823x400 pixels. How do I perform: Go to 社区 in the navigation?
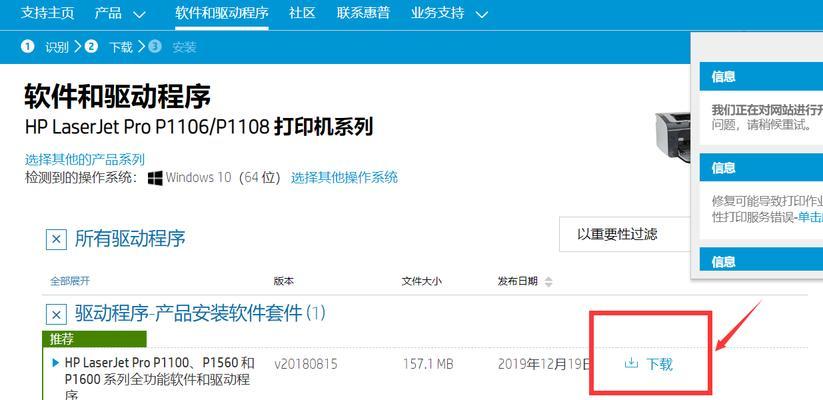tap(302, 13)
